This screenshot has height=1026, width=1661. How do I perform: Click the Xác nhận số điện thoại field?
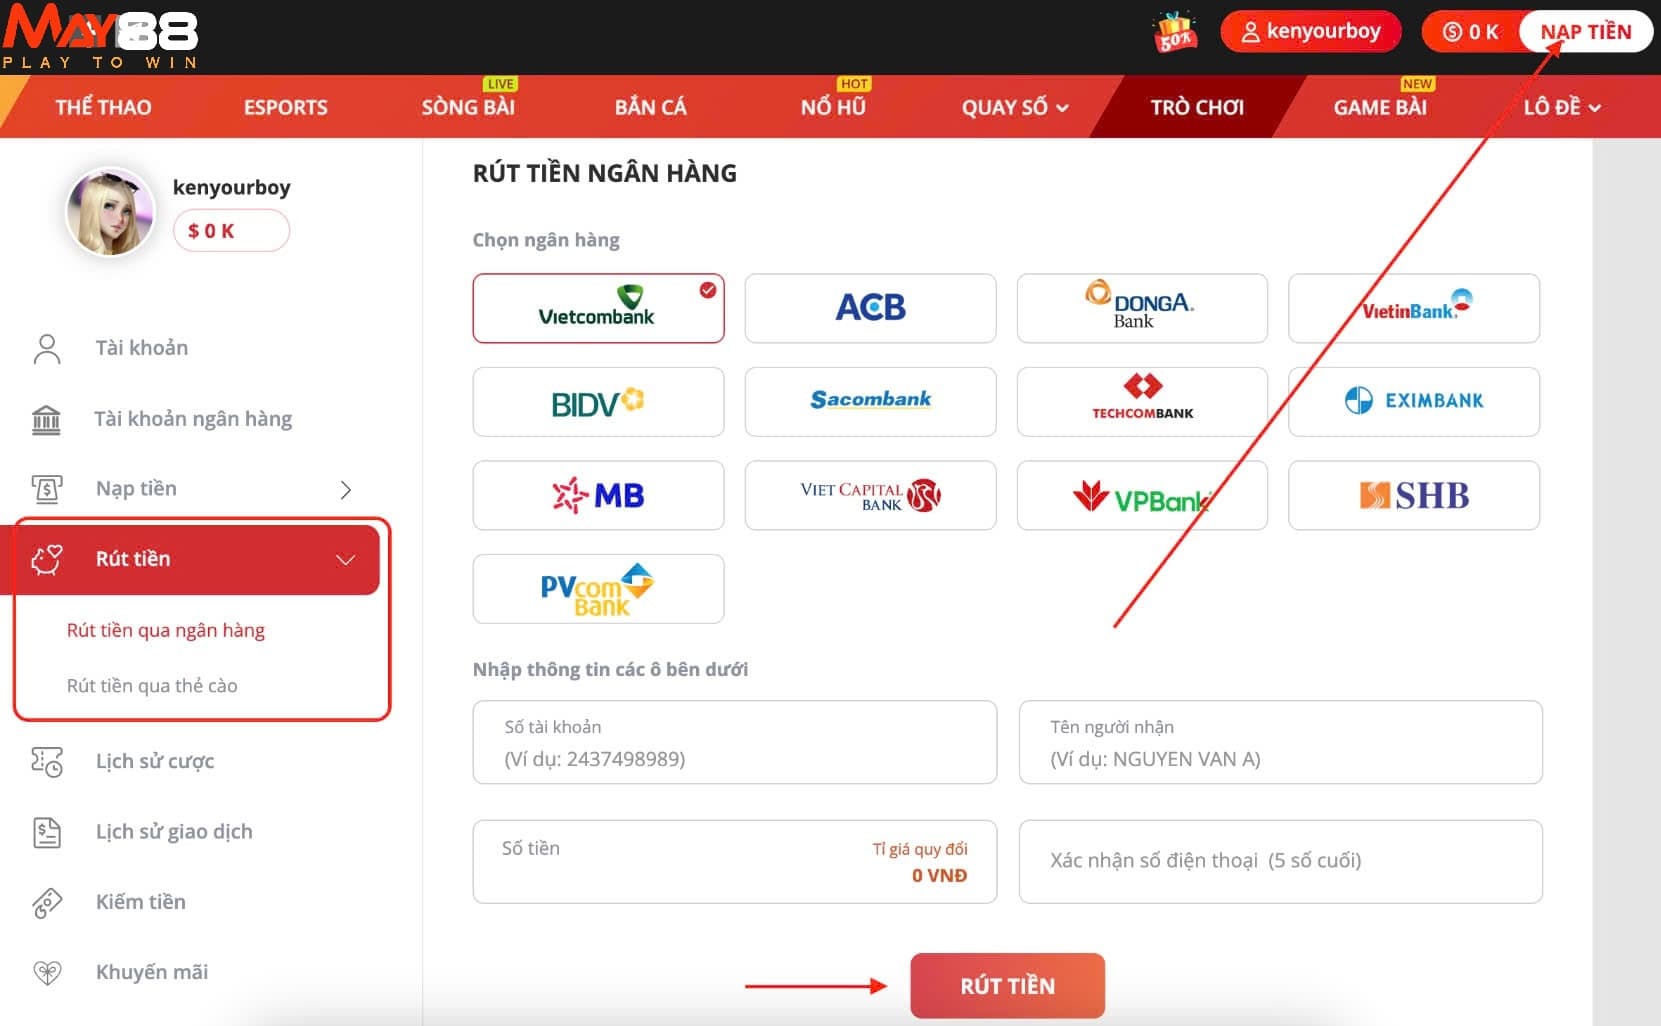(1281, 862)
